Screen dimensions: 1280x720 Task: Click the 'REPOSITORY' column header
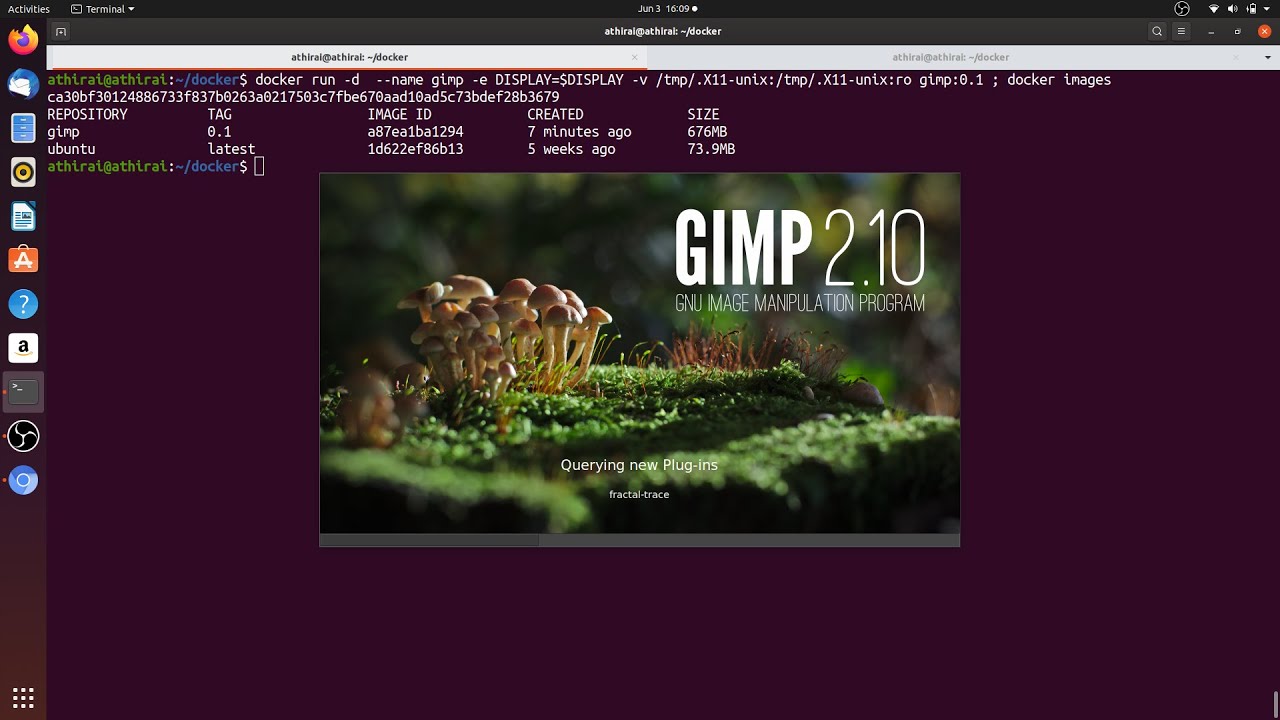click(87, 115)
